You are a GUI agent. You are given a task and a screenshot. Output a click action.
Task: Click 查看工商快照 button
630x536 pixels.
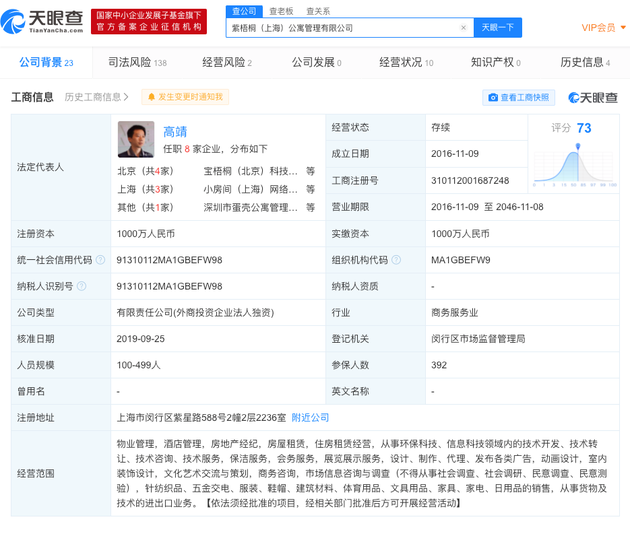point(519,97)
